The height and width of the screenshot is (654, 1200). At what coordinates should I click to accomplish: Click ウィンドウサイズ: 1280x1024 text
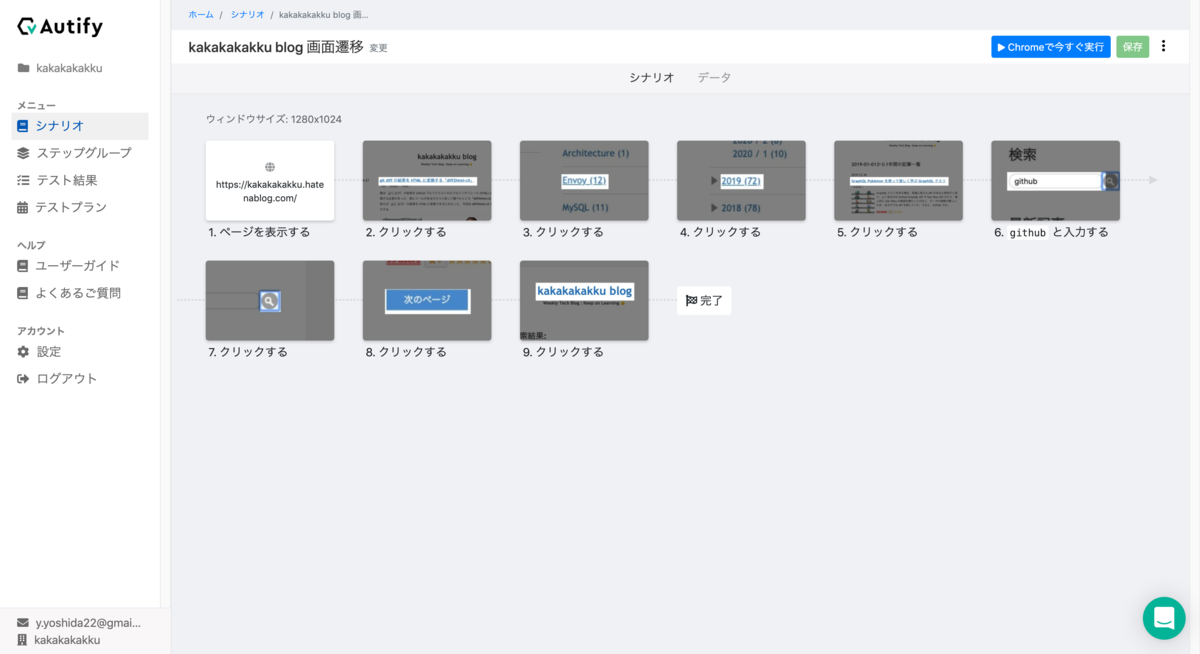point(274,119)
